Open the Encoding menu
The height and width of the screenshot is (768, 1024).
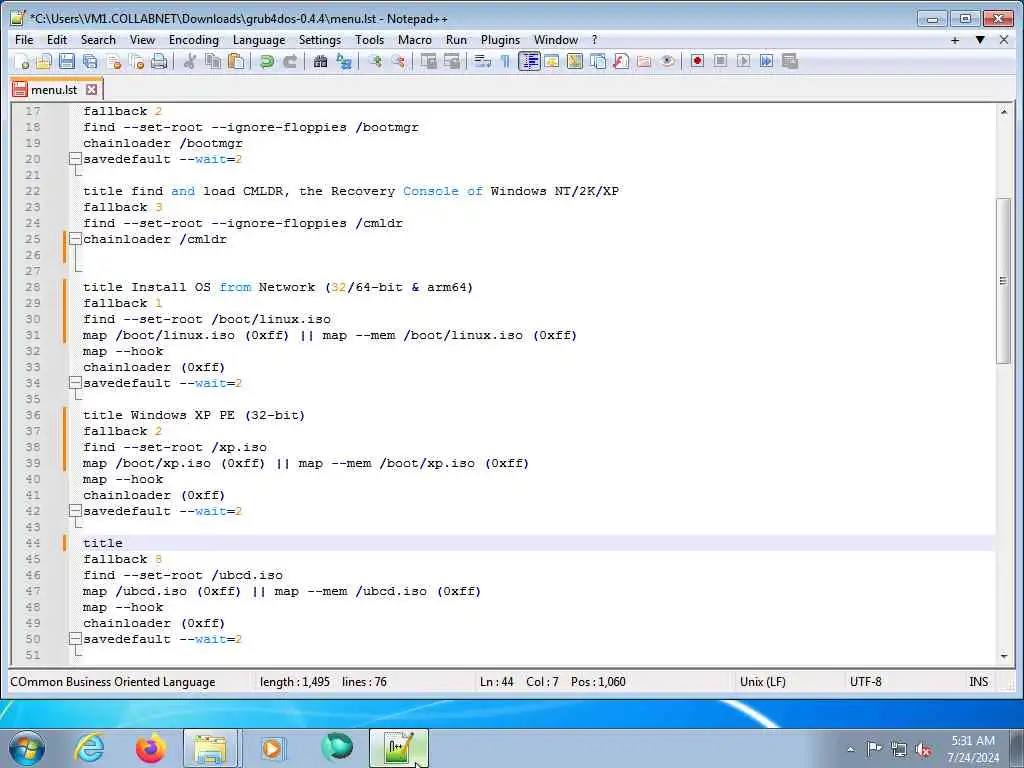(x=193, y=40)
